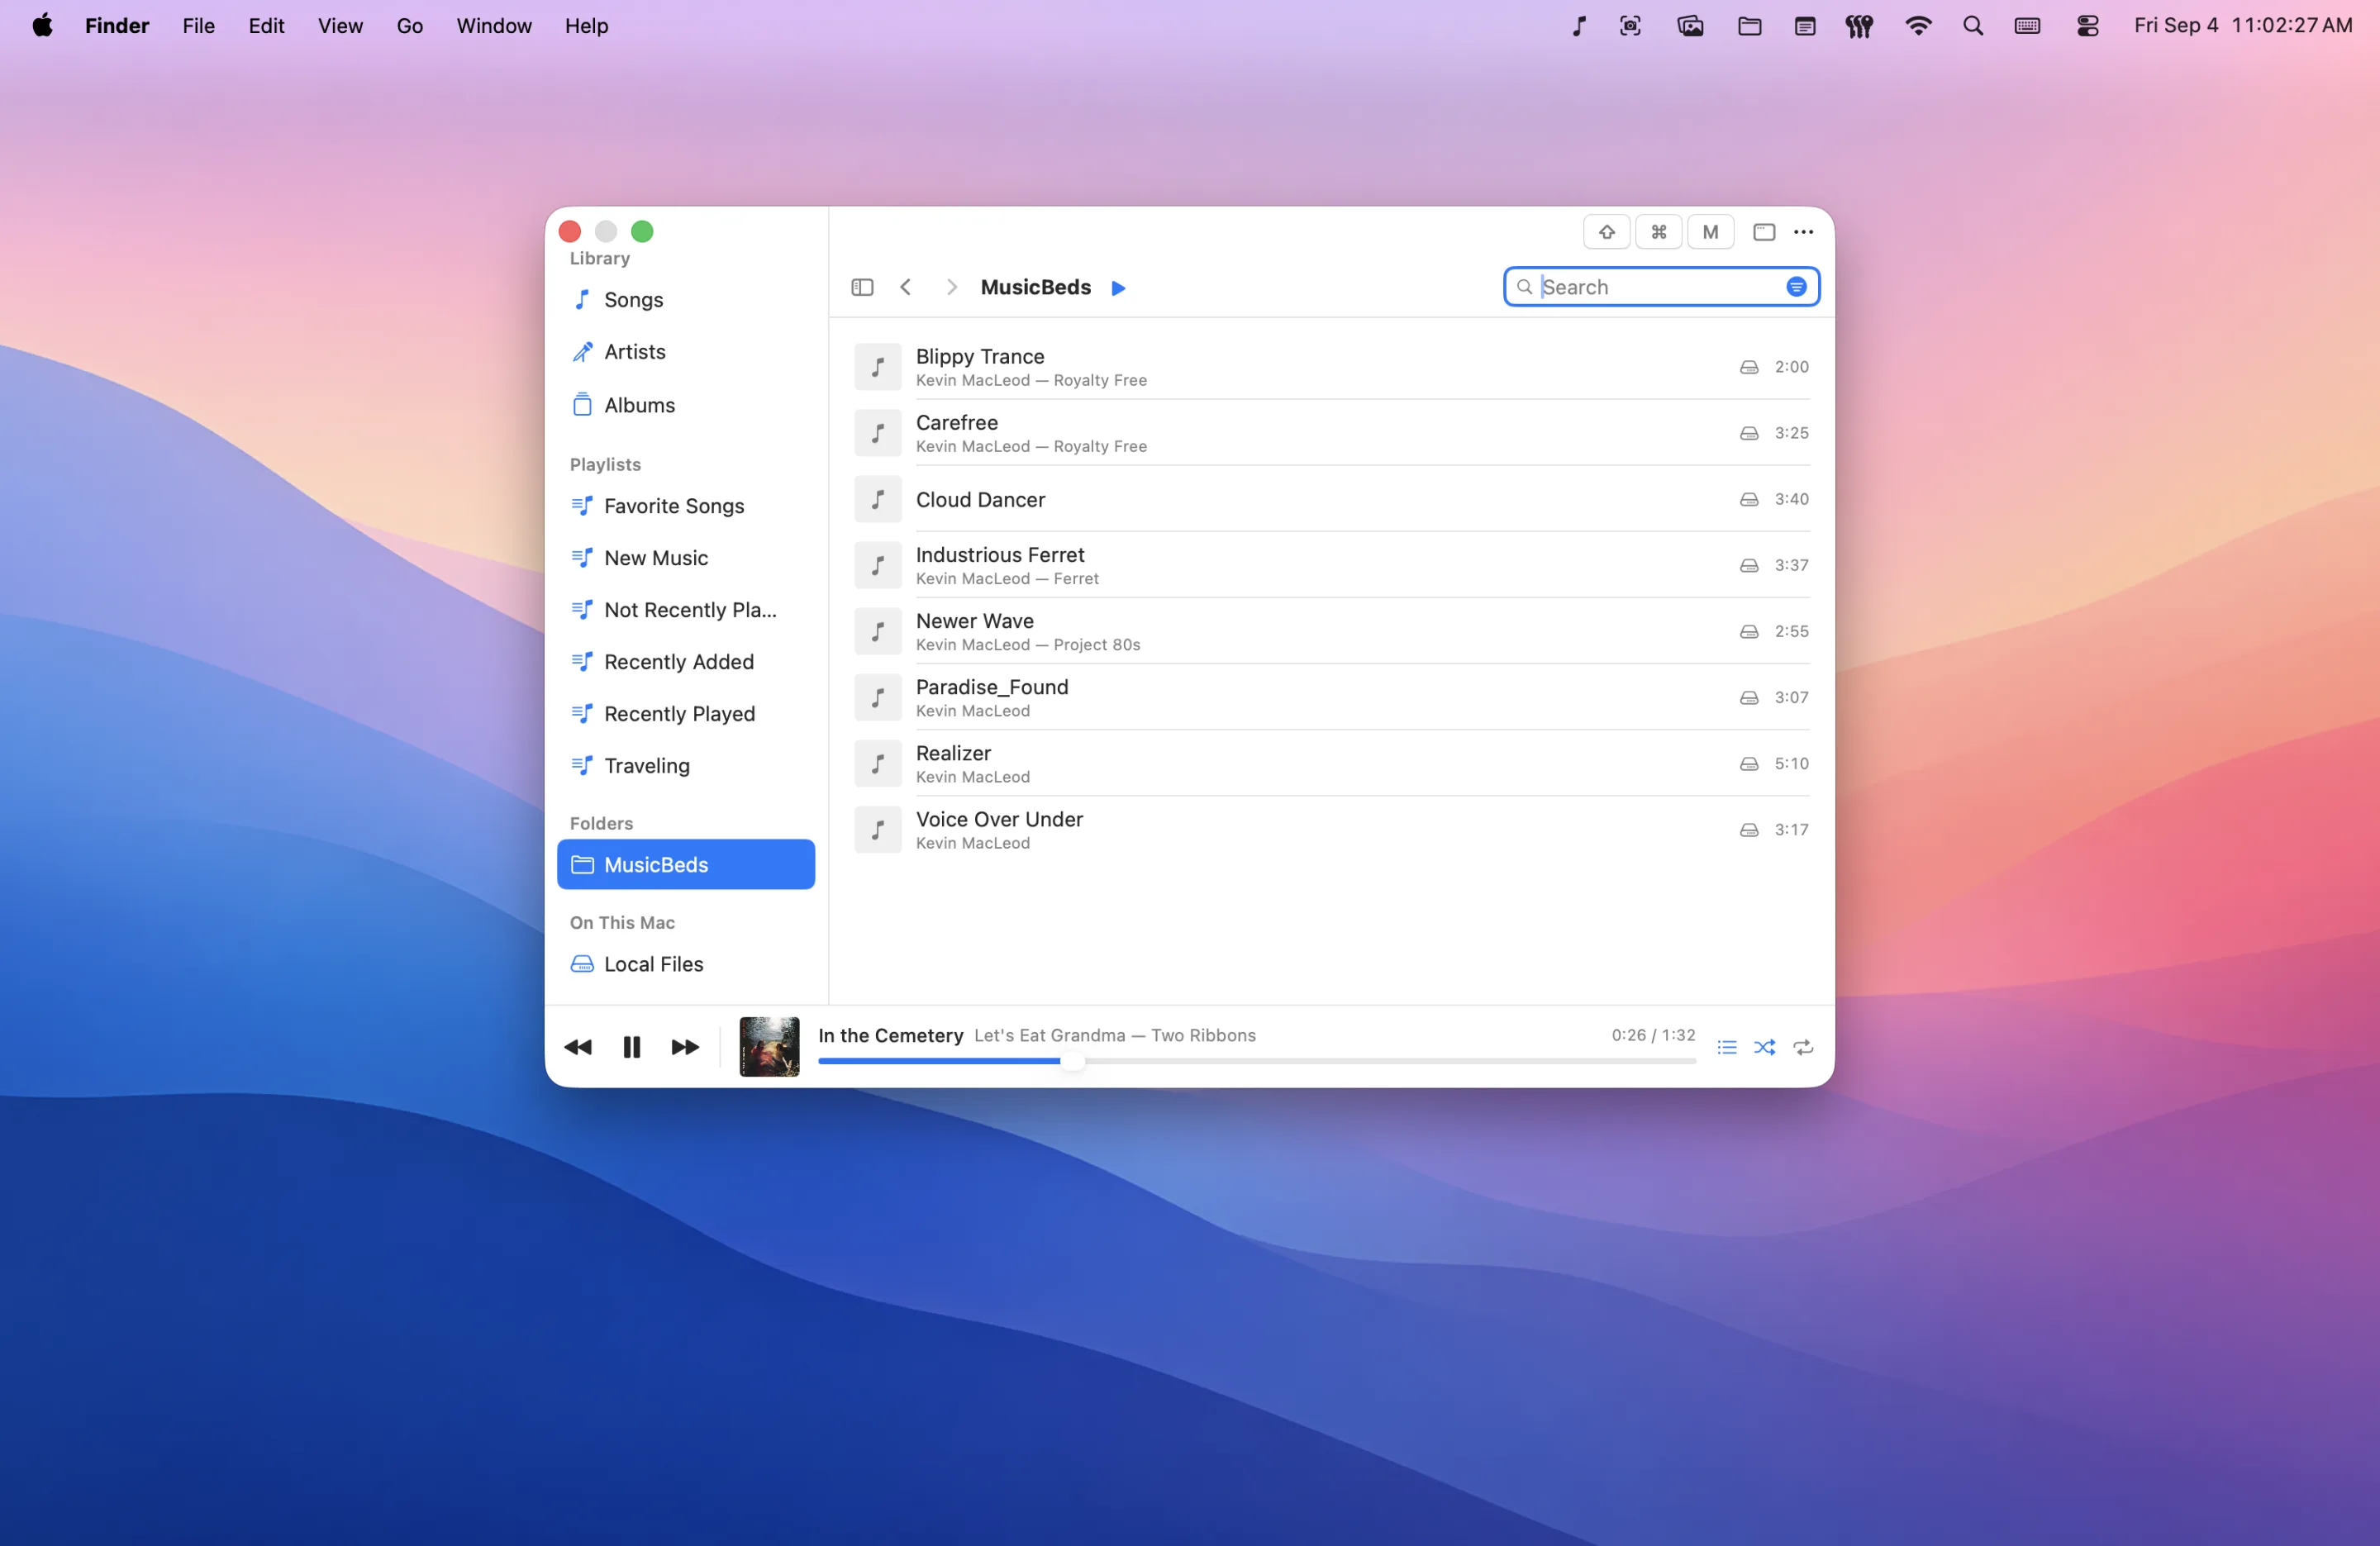2380x1546 pixels.
Task: Go forward with the right chevron
Action: [x=951, y=288]
